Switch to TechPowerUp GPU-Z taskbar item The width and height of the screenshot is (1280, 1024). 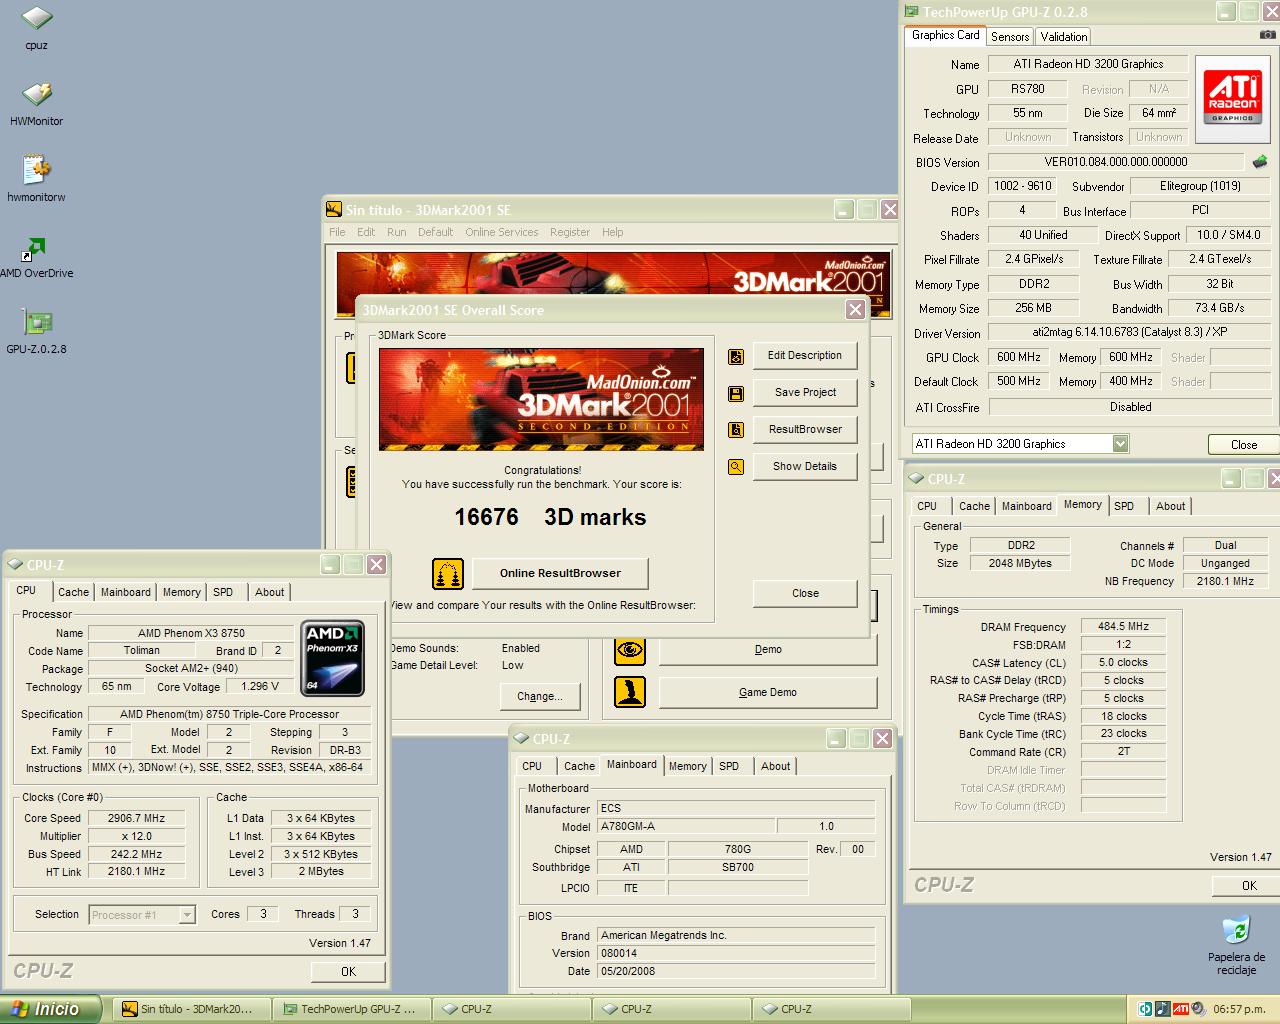tap(353, 1009)
